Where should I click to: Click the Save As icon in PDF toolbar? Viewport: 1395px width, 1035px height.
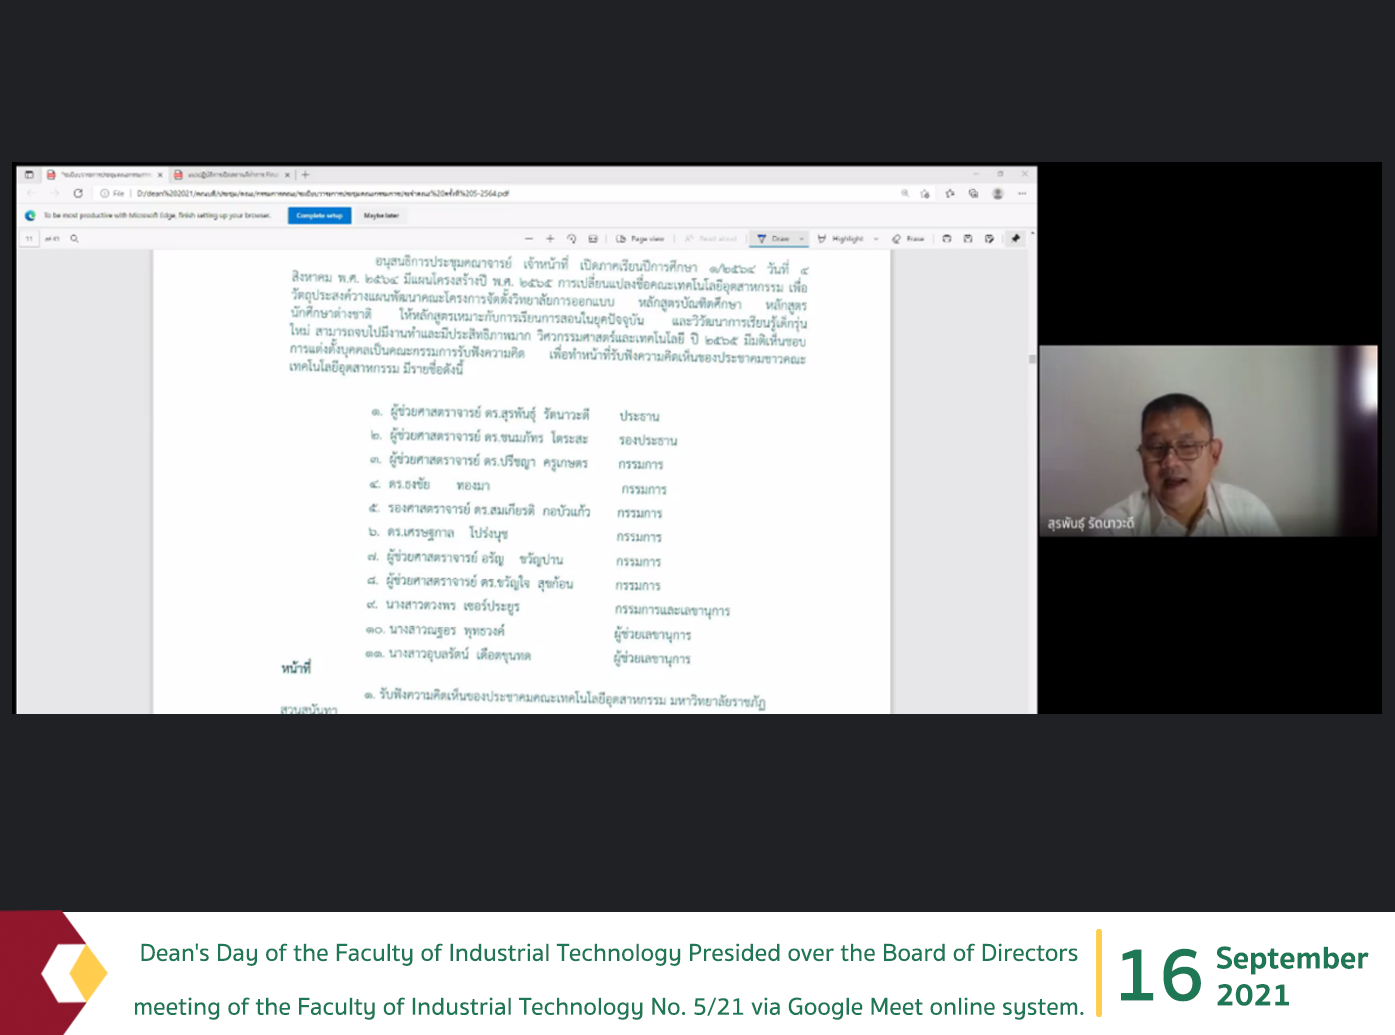coord(989,239)
